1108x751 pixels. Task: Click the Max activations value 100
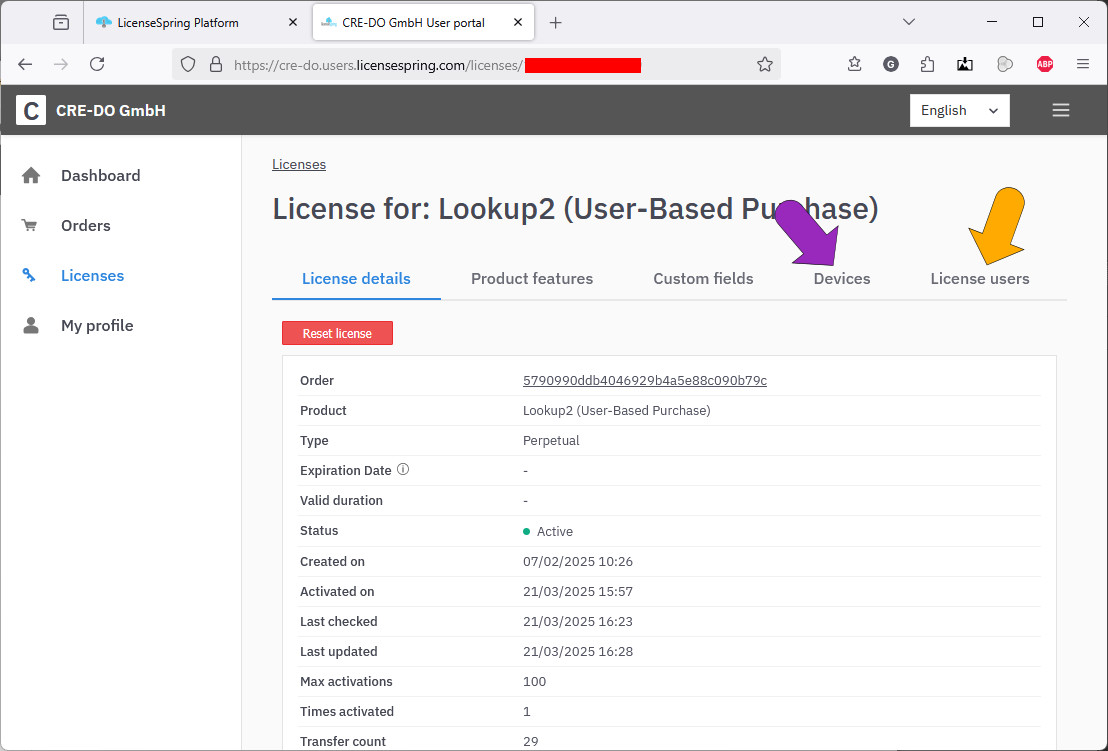pos(534,682)
